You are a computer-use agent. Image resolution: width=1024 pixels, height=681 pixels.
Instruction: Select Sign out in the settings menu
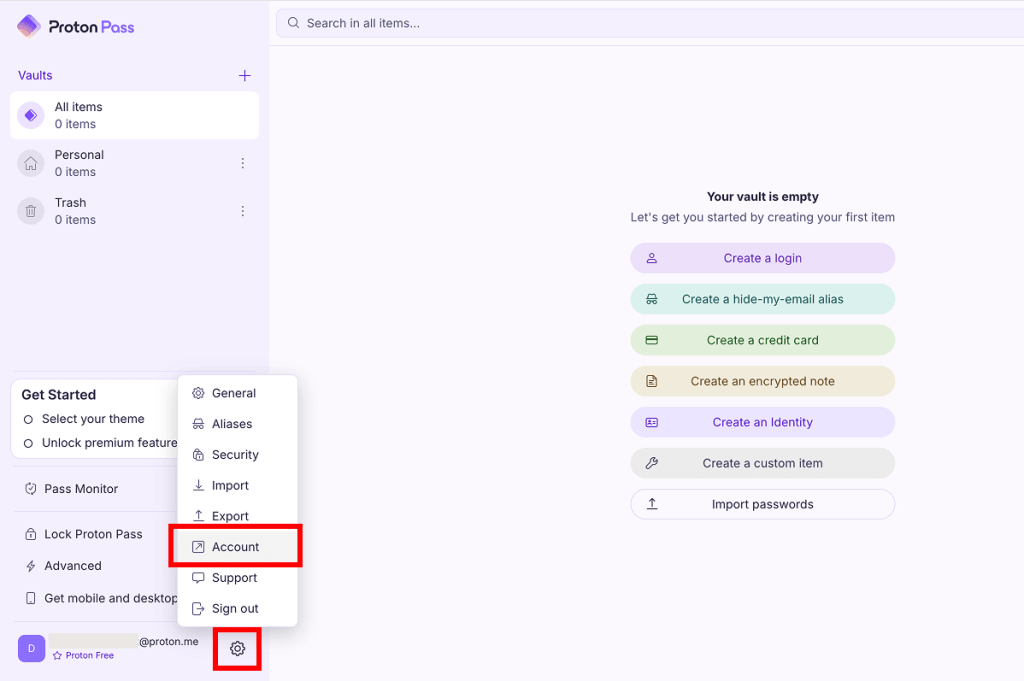point(237,608)
